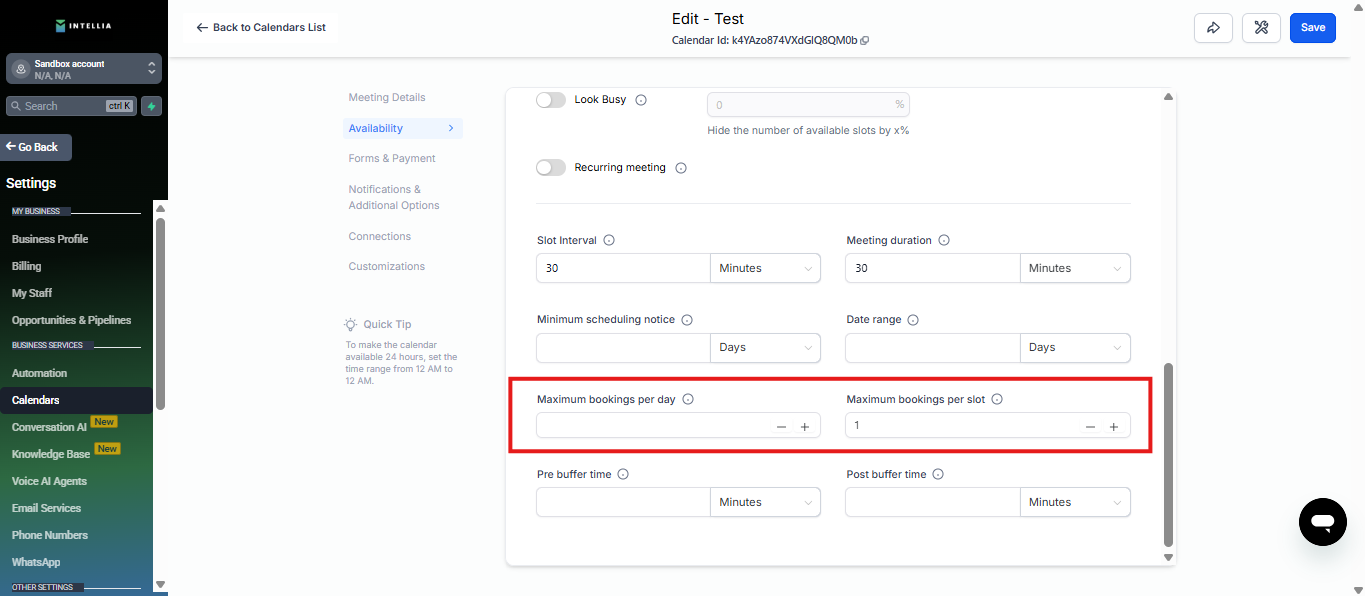Open the chat support bubble
The width and height of the screenshot is (1365, 596).
(1322, 521)
